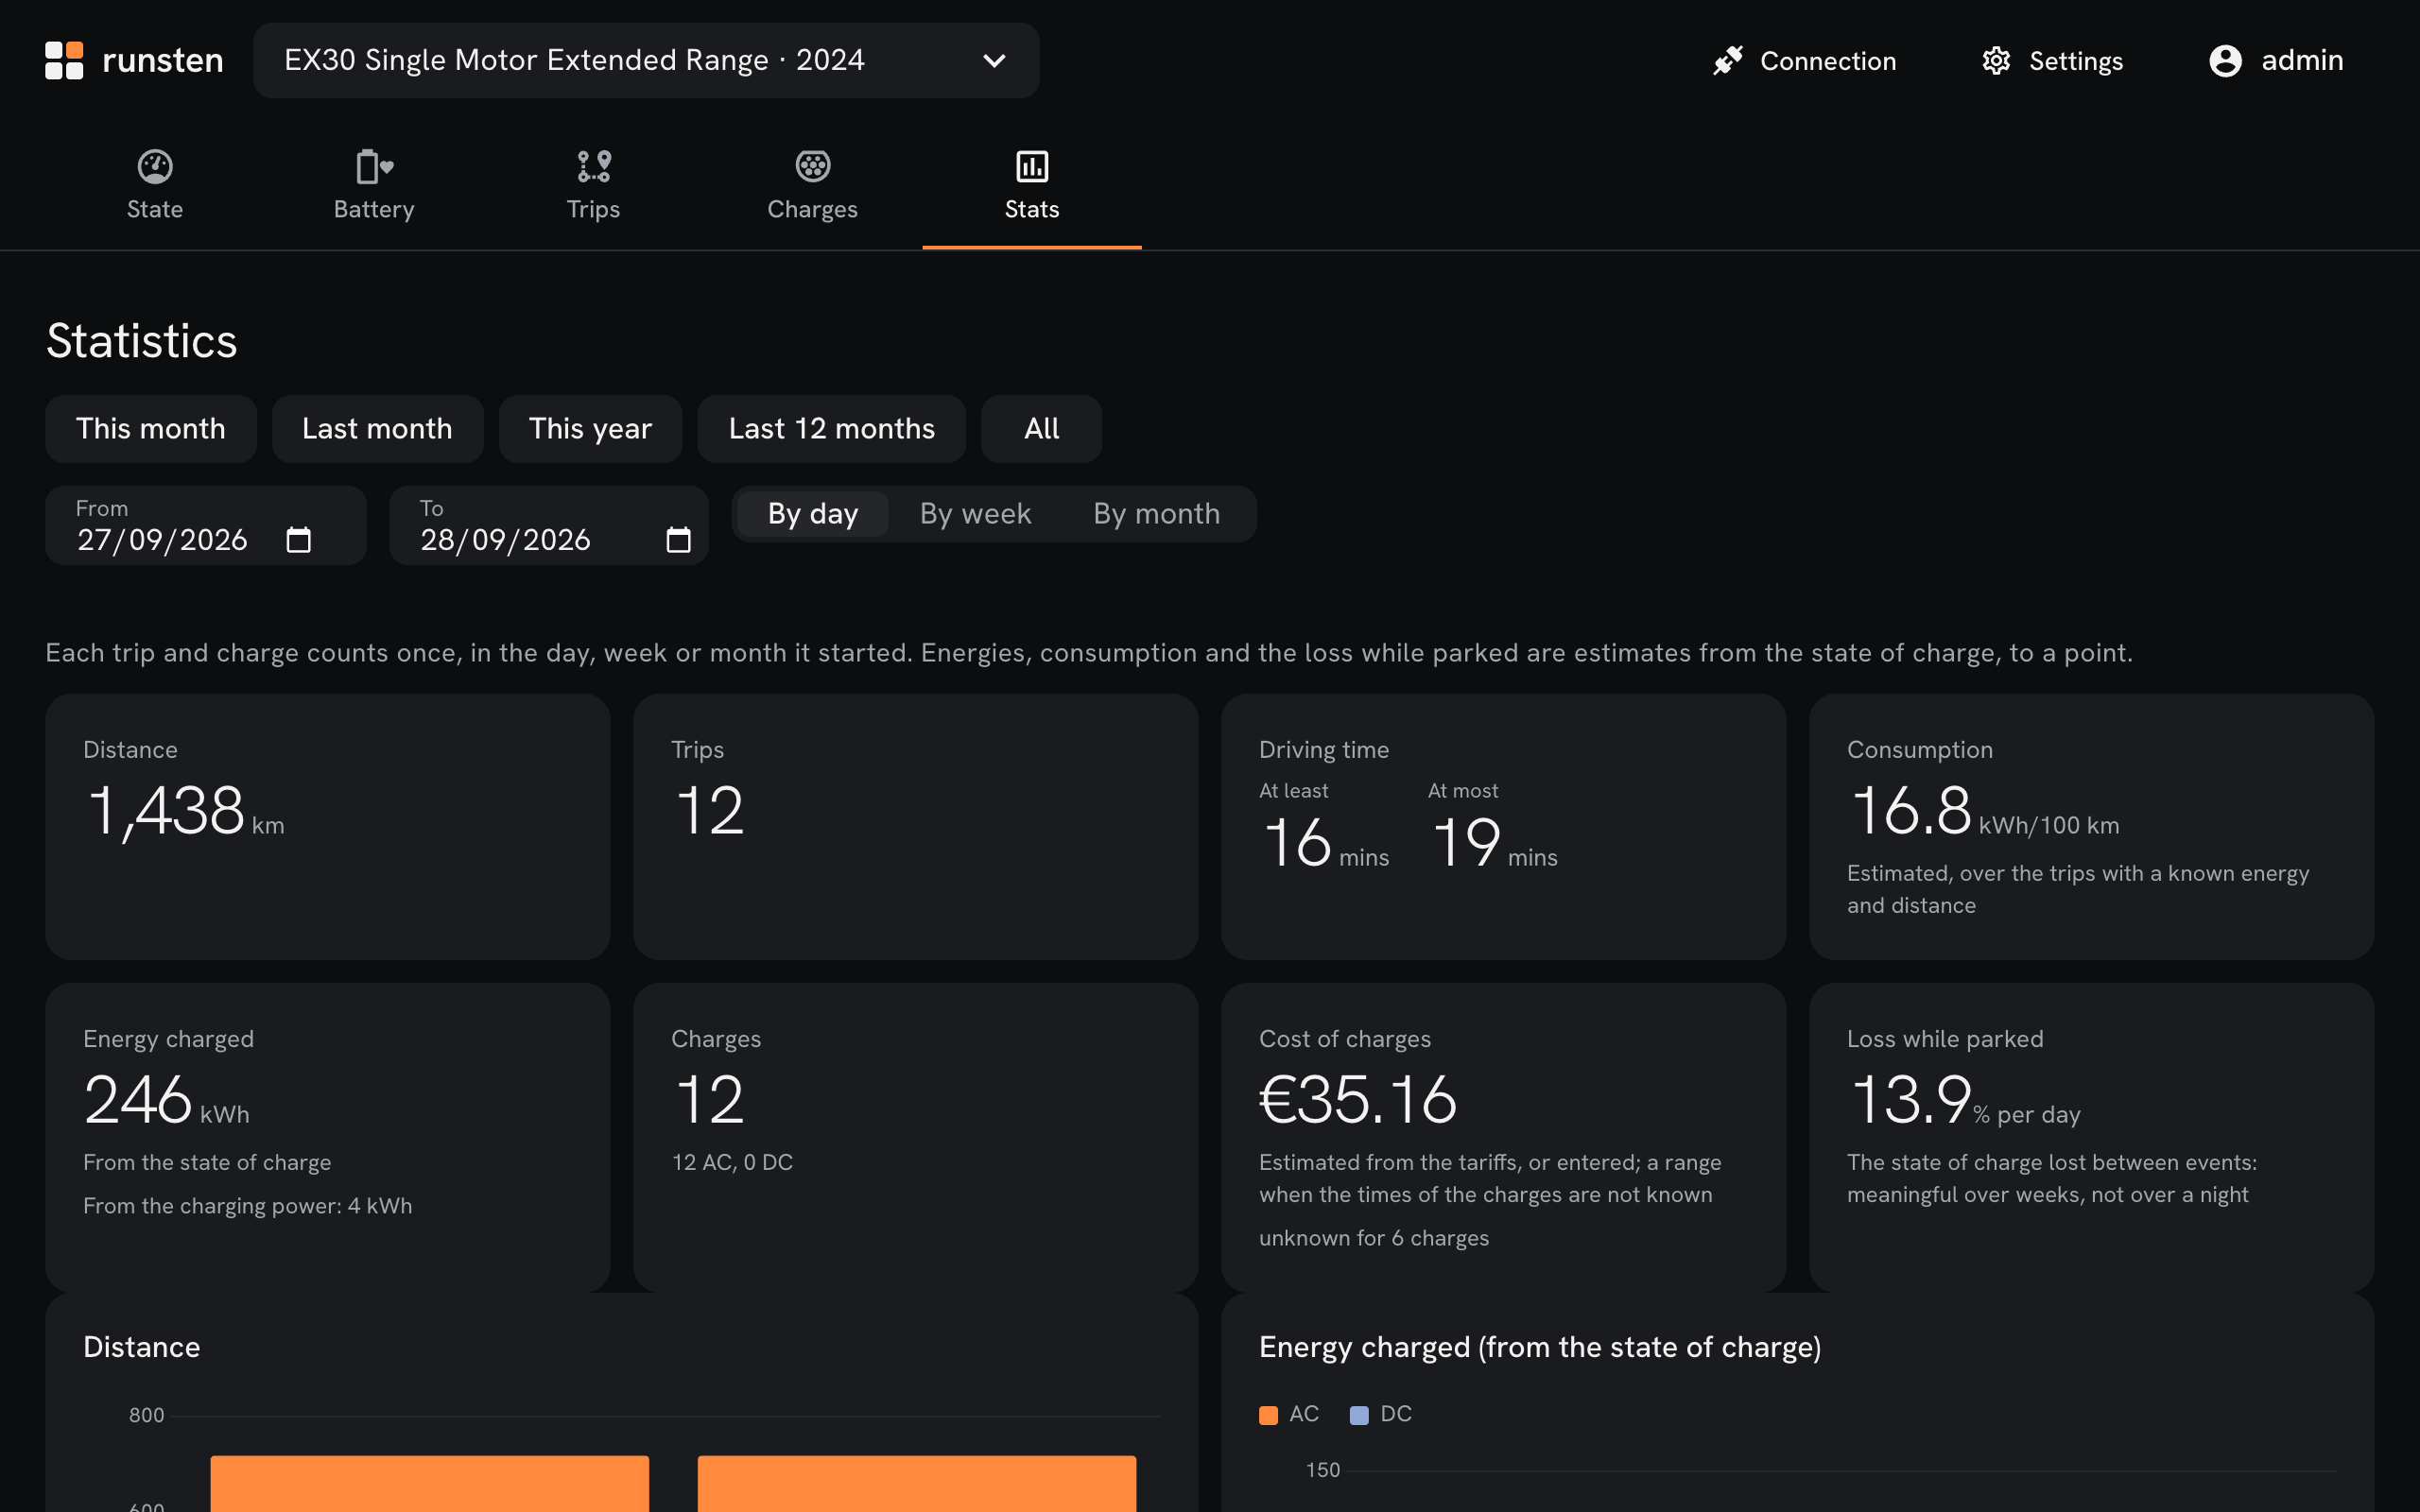Open the From date calendar picker

point(298,540)
